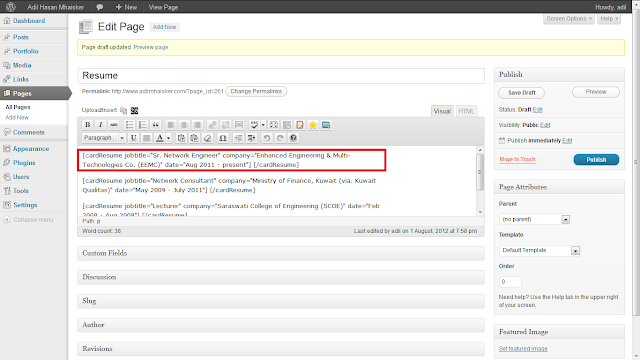Paste from Word

coord(195,138)
